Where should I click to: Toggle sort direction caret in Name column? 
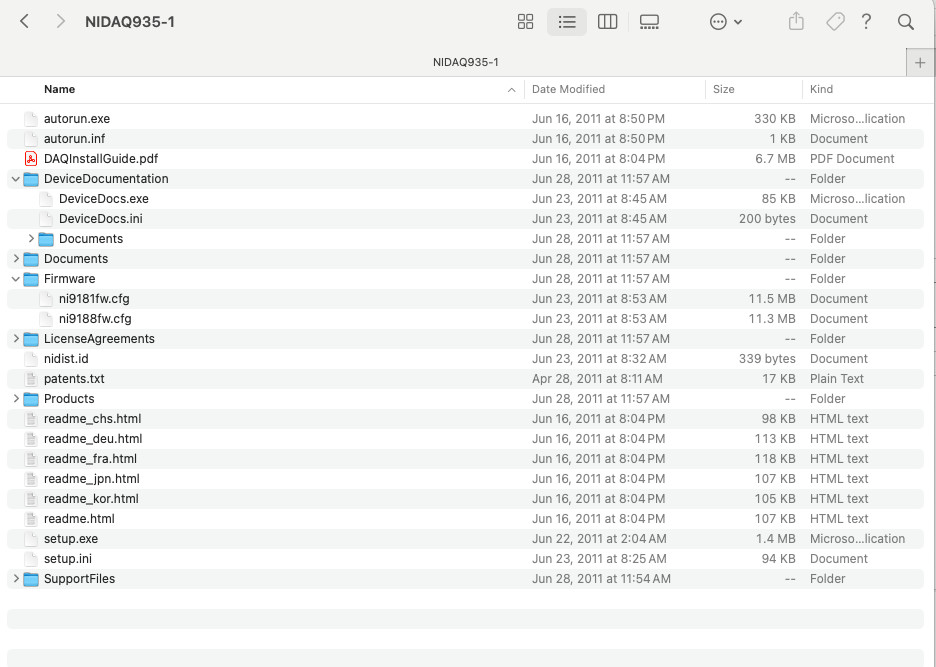pos(511,90)
